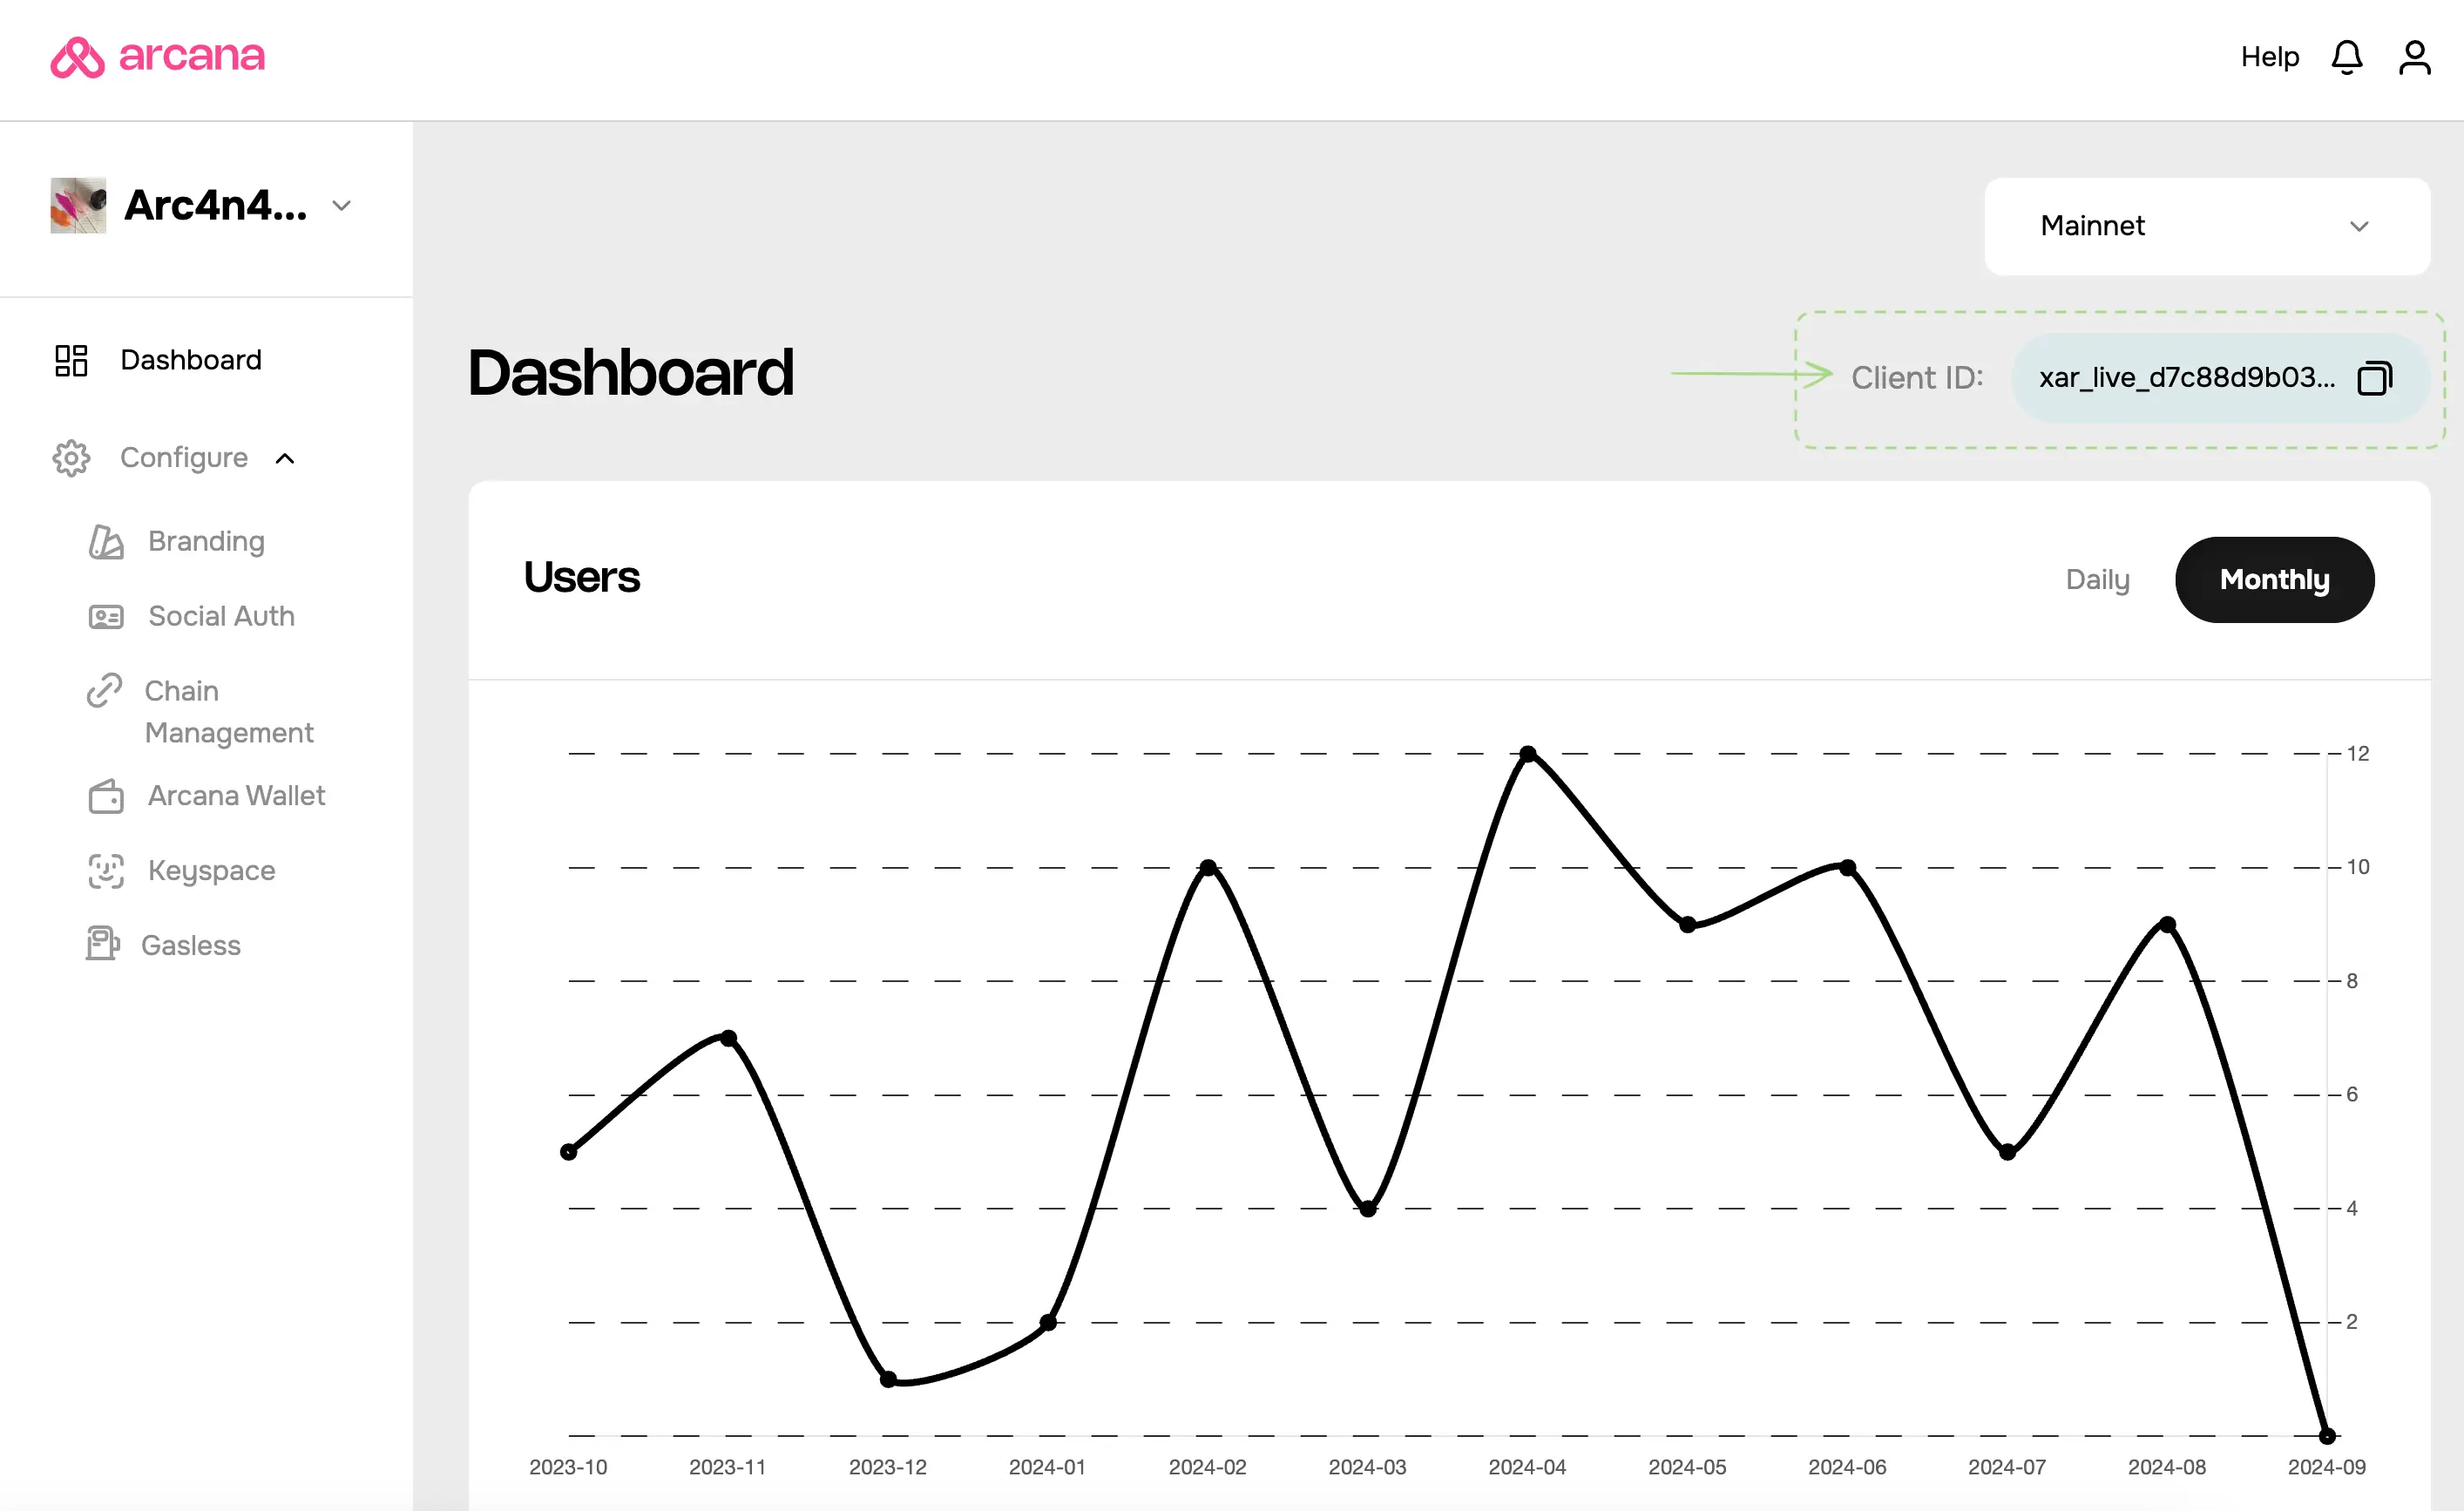Expand the Configure menu section

[x=183, y=457]
